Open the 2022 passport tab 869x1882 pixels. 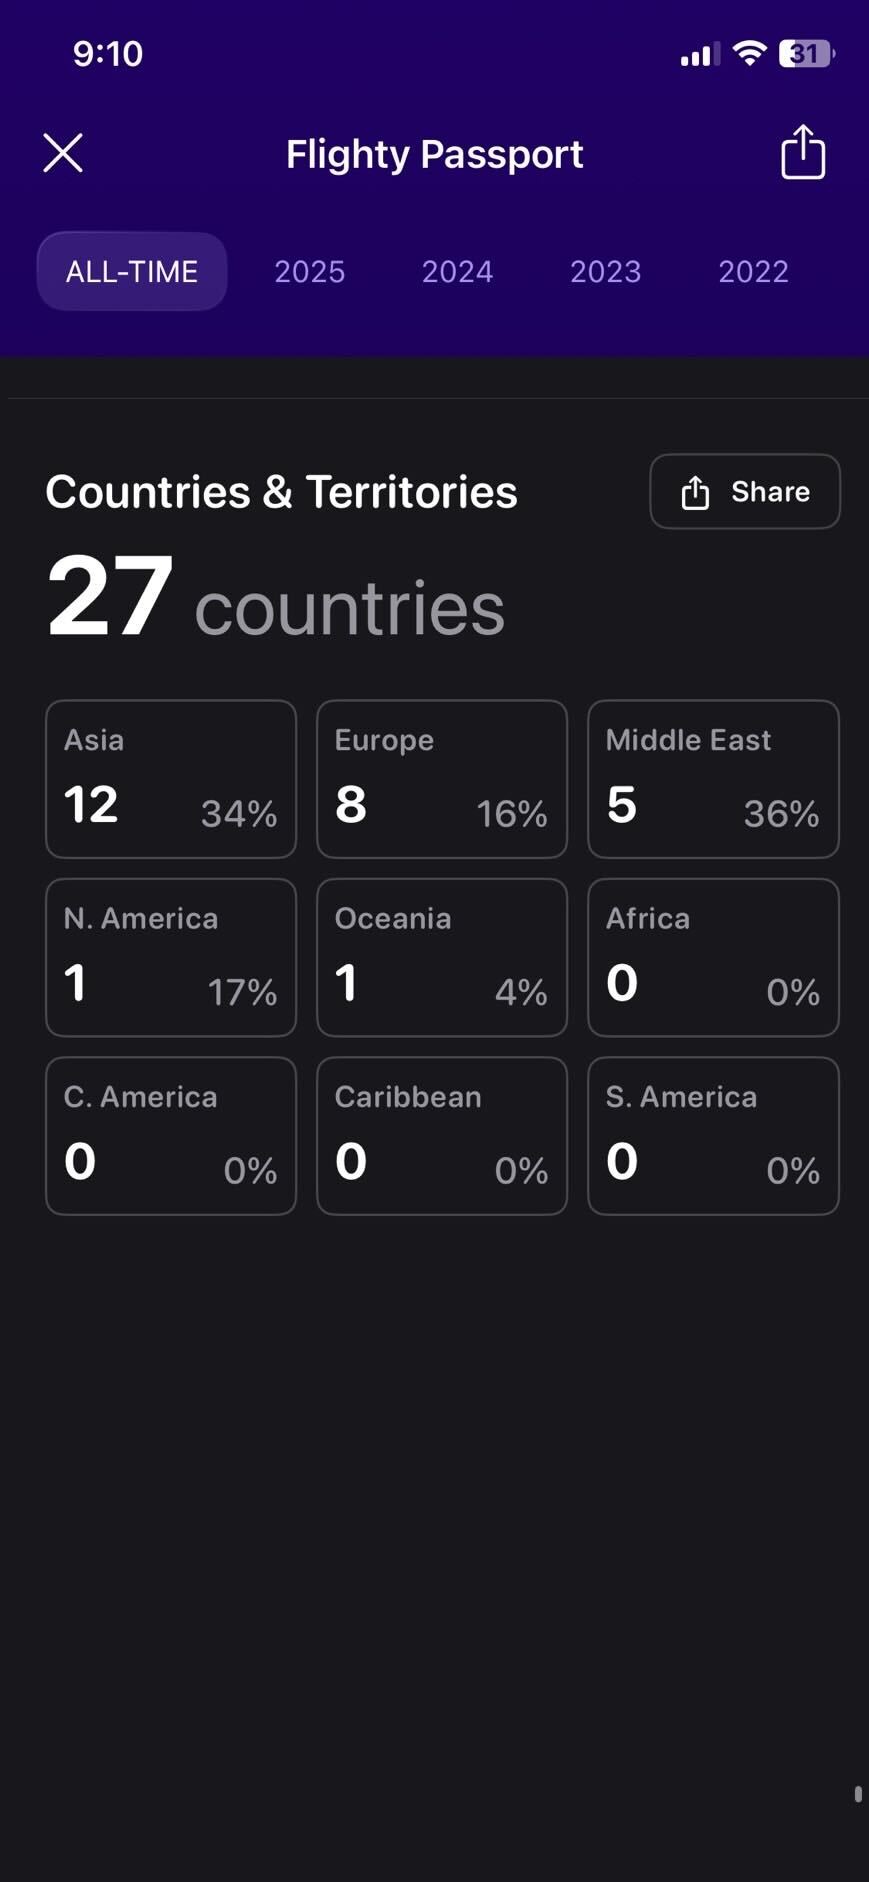coord(753,271)
